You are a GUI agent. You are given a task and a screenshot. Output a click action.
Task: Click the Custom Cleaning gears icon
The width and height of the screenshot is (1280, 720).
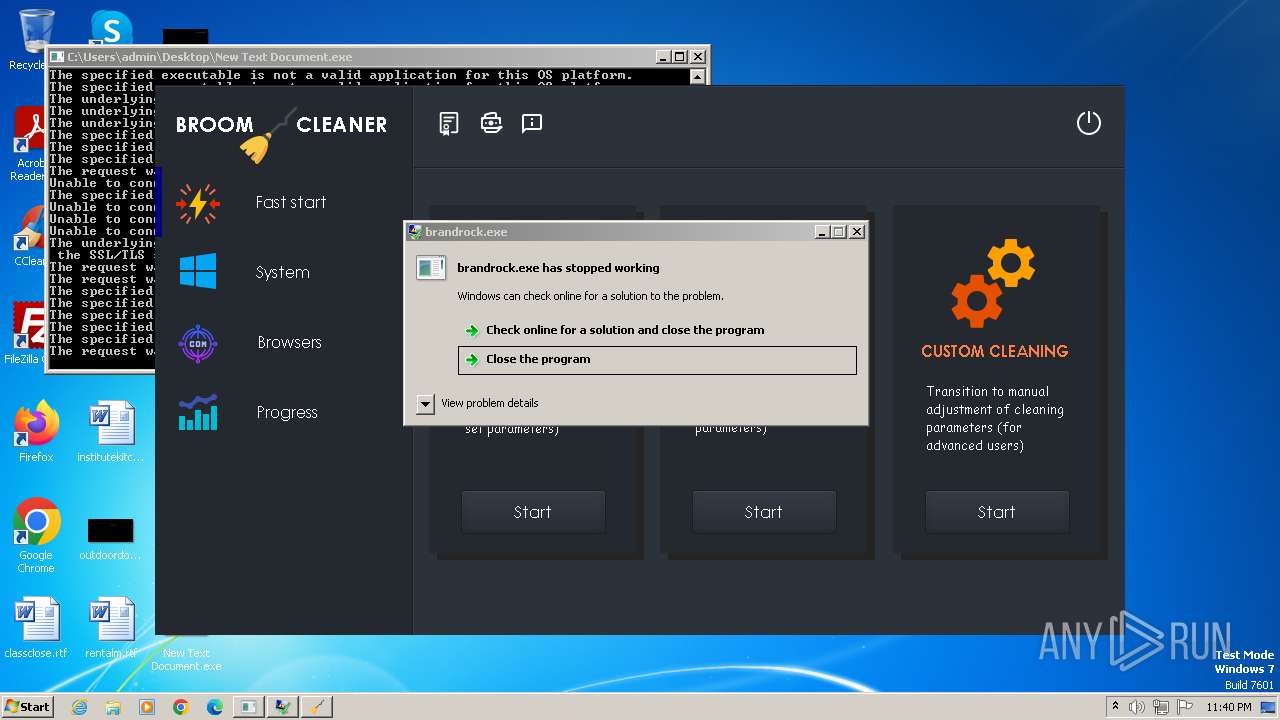[x=993, y=283]
